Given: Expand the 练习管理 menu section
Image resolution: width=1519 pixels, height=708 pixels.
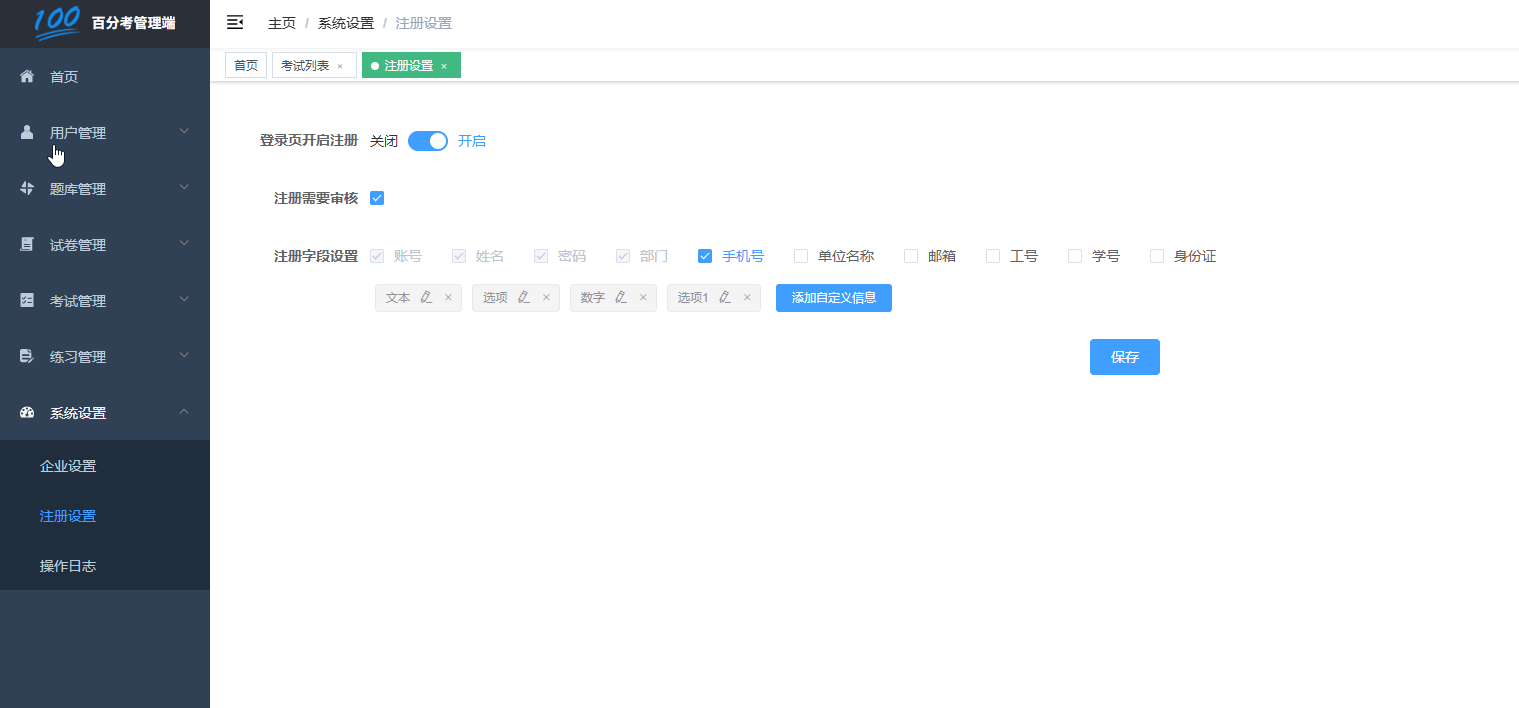Looking at the screenshot, I should pyautogui.click(x=80, y=356).
